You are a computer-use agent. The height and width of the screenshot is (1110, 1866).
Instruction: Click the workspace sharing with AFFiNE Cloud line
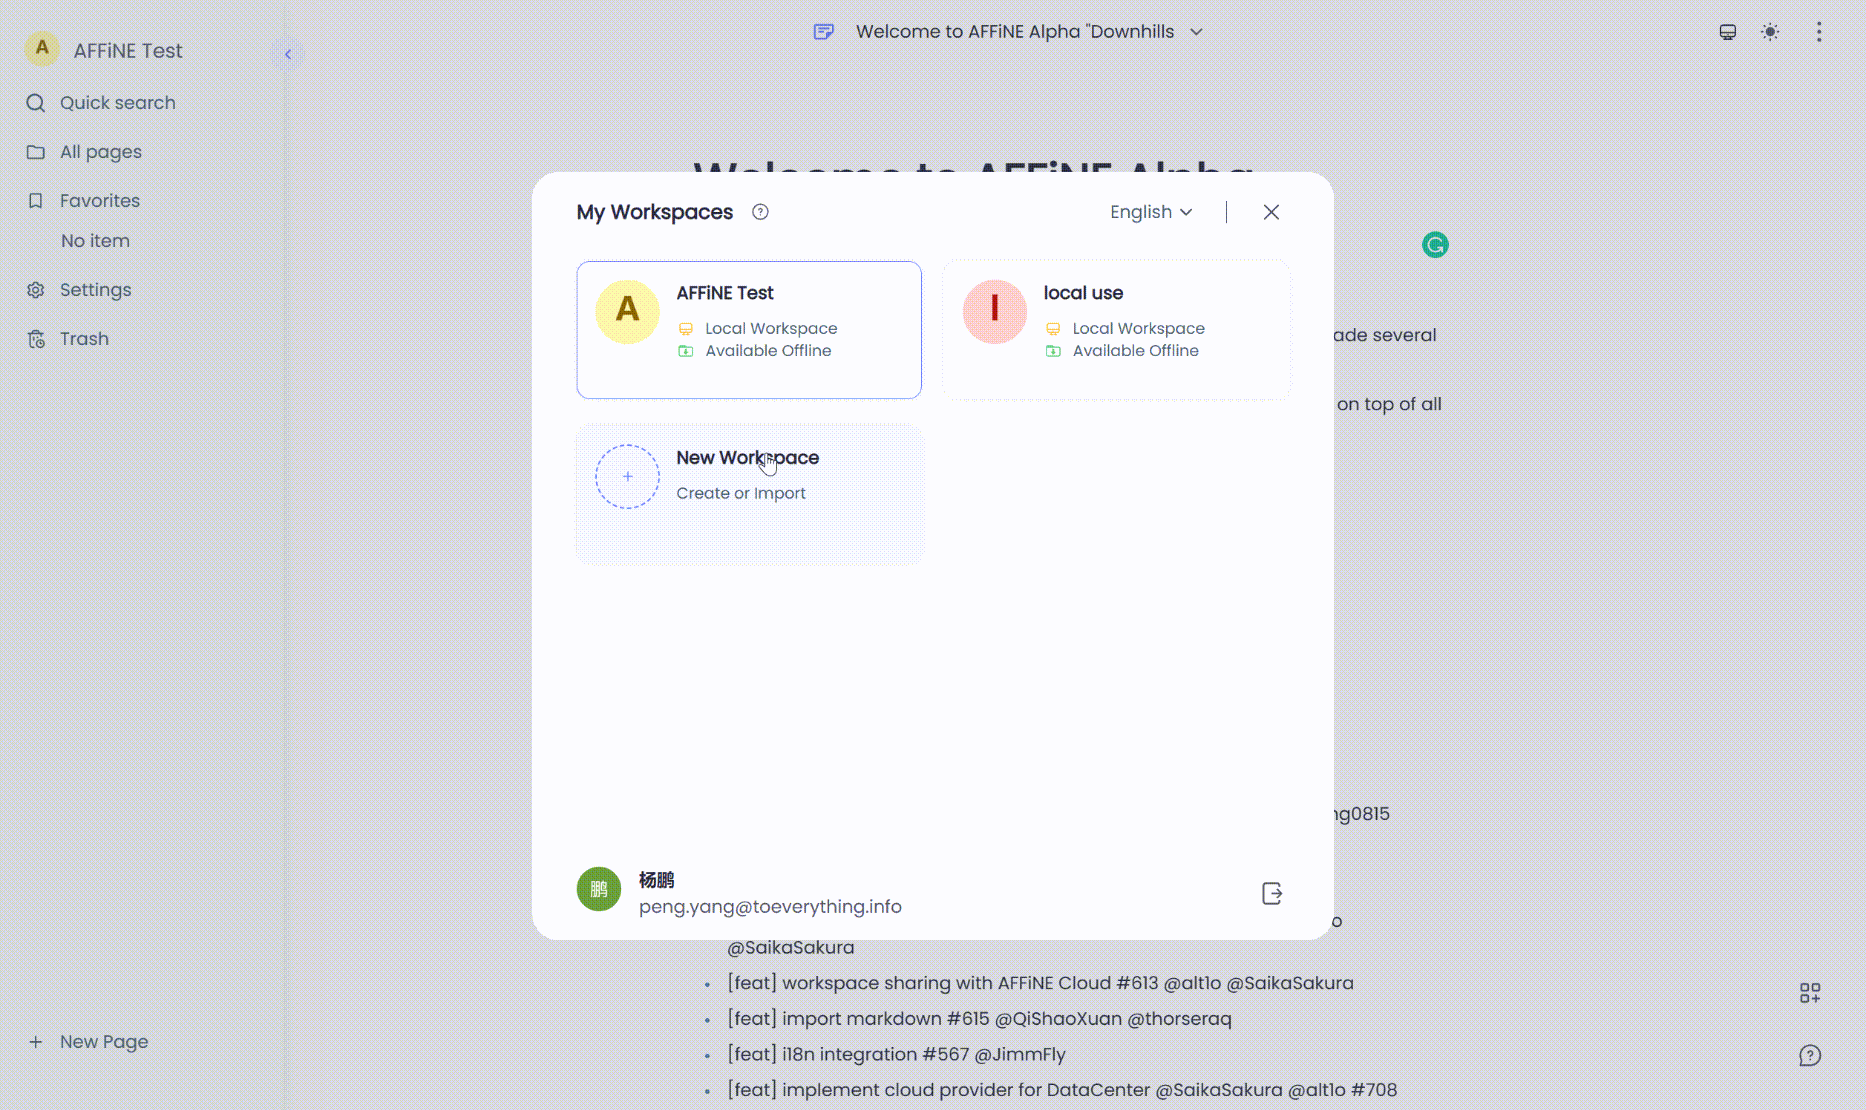[1040, 983]
